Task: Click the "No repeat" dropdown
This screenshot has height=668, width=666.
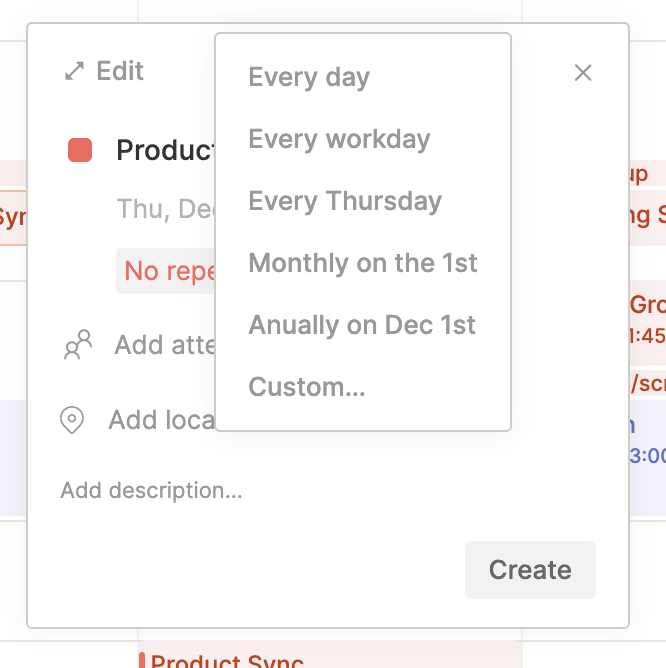Action: pos(168,271)
